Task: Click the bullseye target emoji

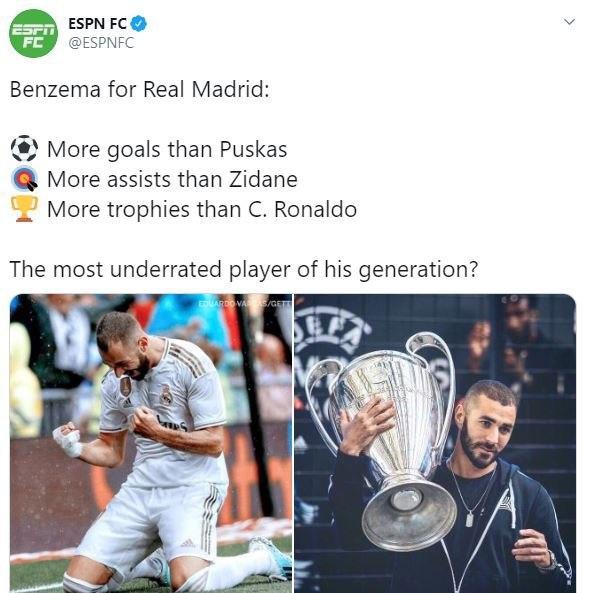Action: click(x=24, y=179)
